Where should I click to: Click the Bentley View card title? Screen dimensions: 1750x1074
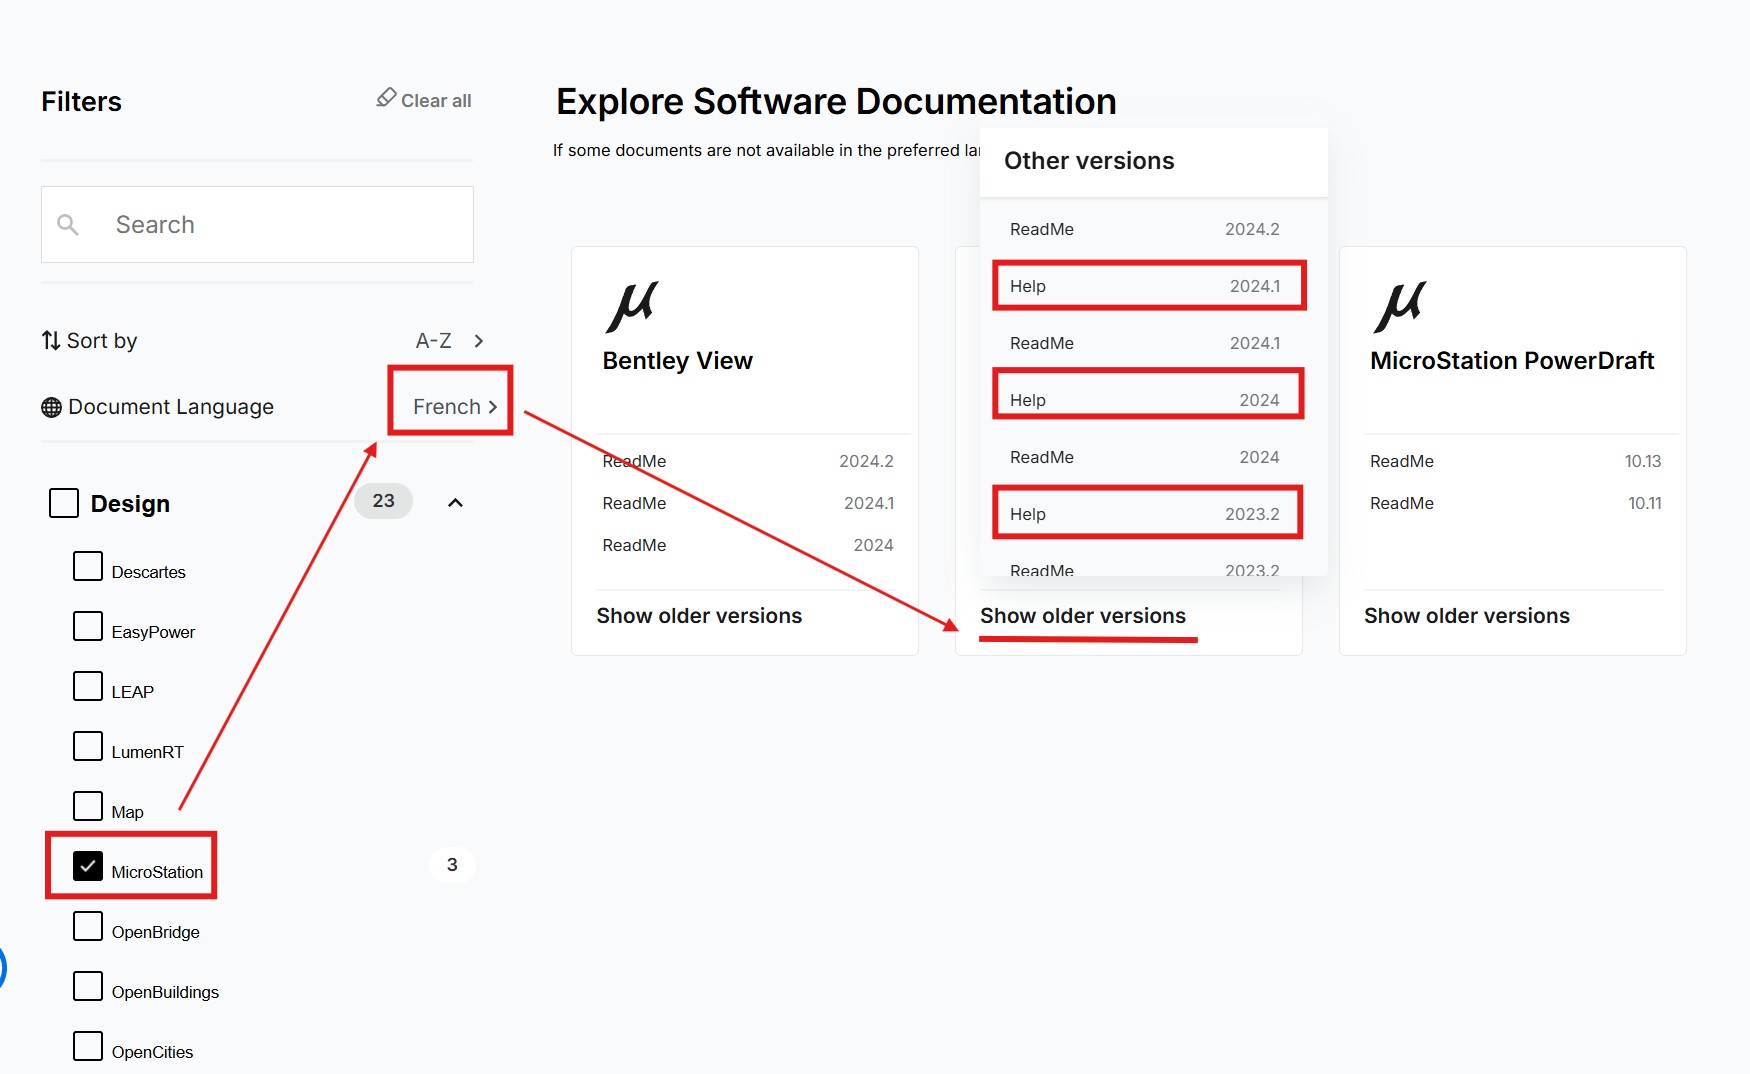pyautogui.click(x=677, y=361)
